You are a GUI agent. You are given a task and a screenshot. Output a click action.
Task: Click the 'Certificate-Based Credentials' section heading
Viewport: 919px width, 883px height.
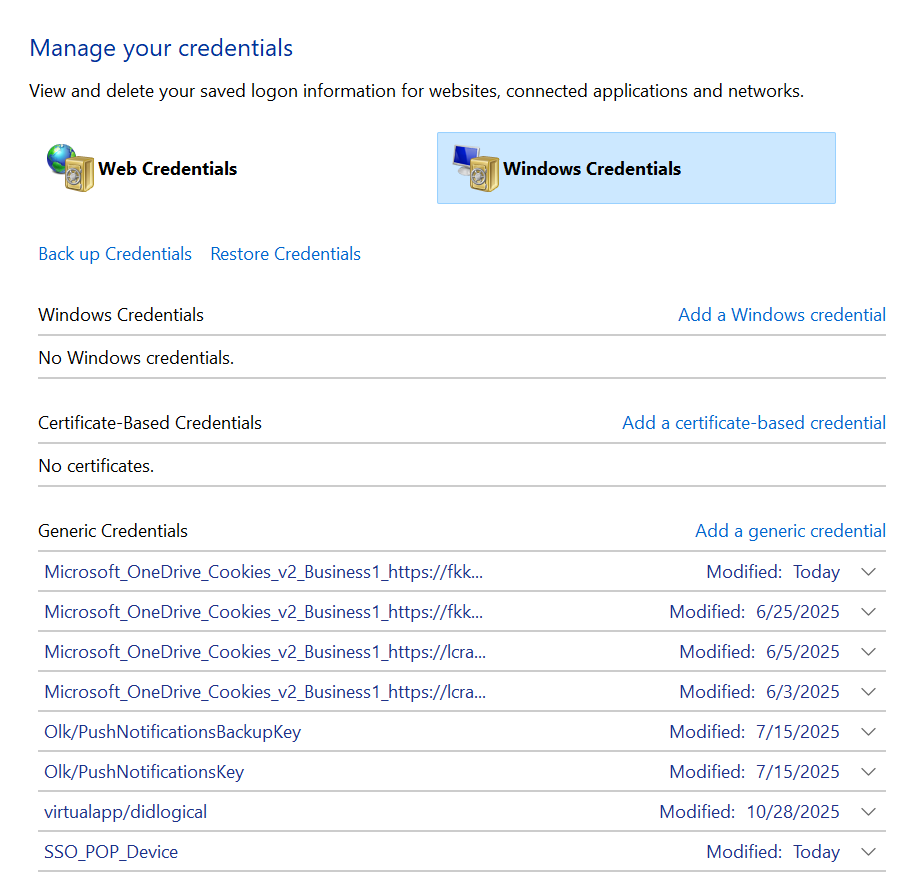click(149, 422)
